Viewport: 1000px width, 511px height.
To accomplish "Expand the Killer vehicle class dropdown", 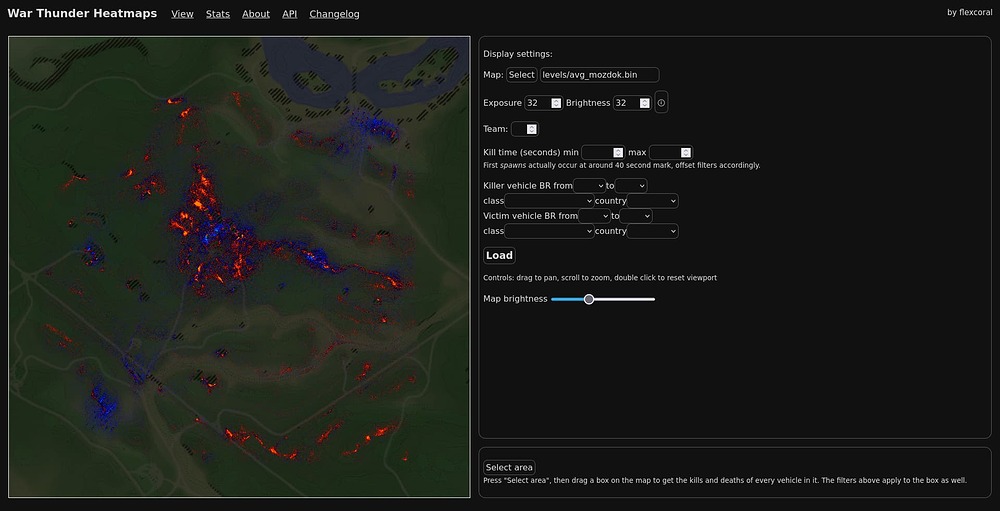I will [x=550, y=201].
